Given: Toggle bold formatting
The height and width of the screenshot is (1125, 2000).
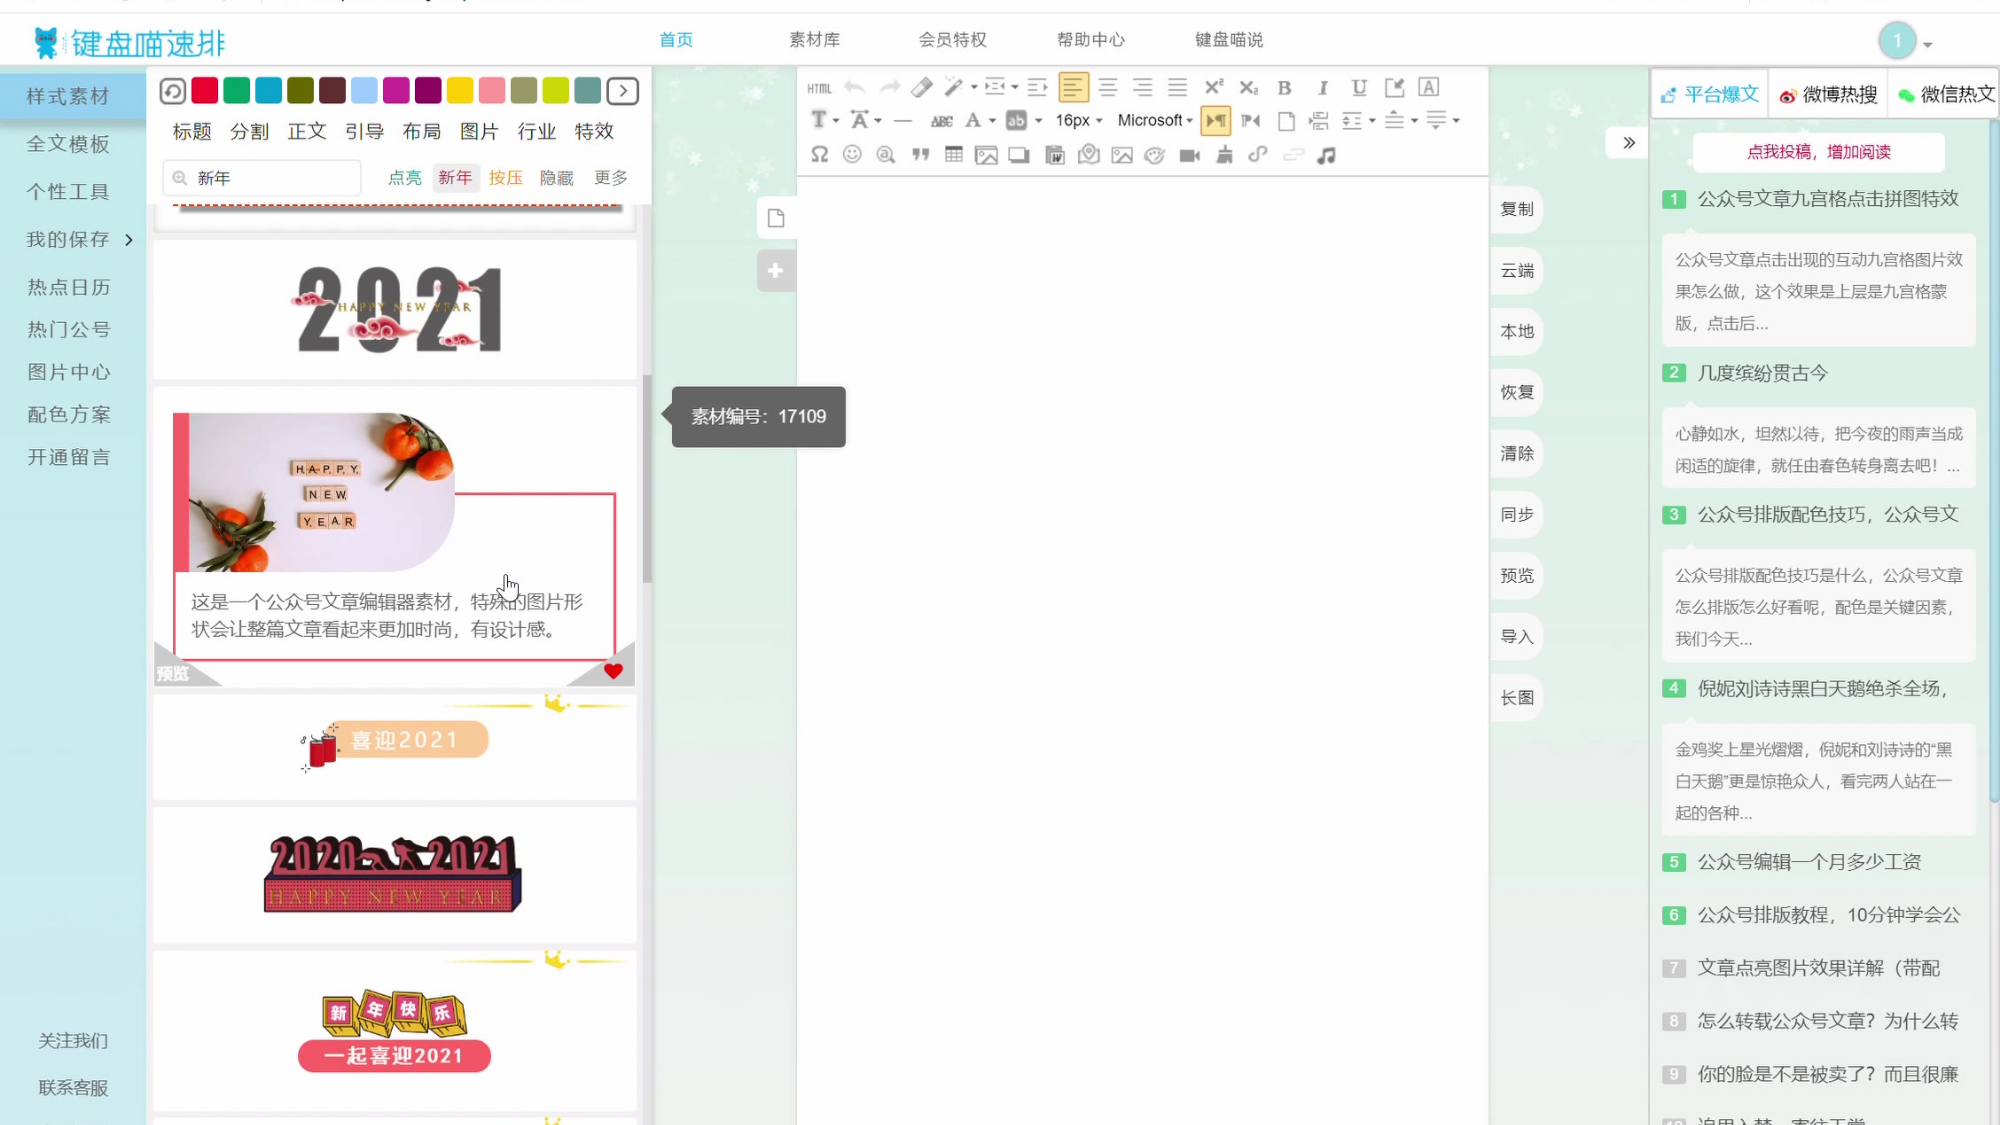Looking at the screenshot, I should (1285, 88).
